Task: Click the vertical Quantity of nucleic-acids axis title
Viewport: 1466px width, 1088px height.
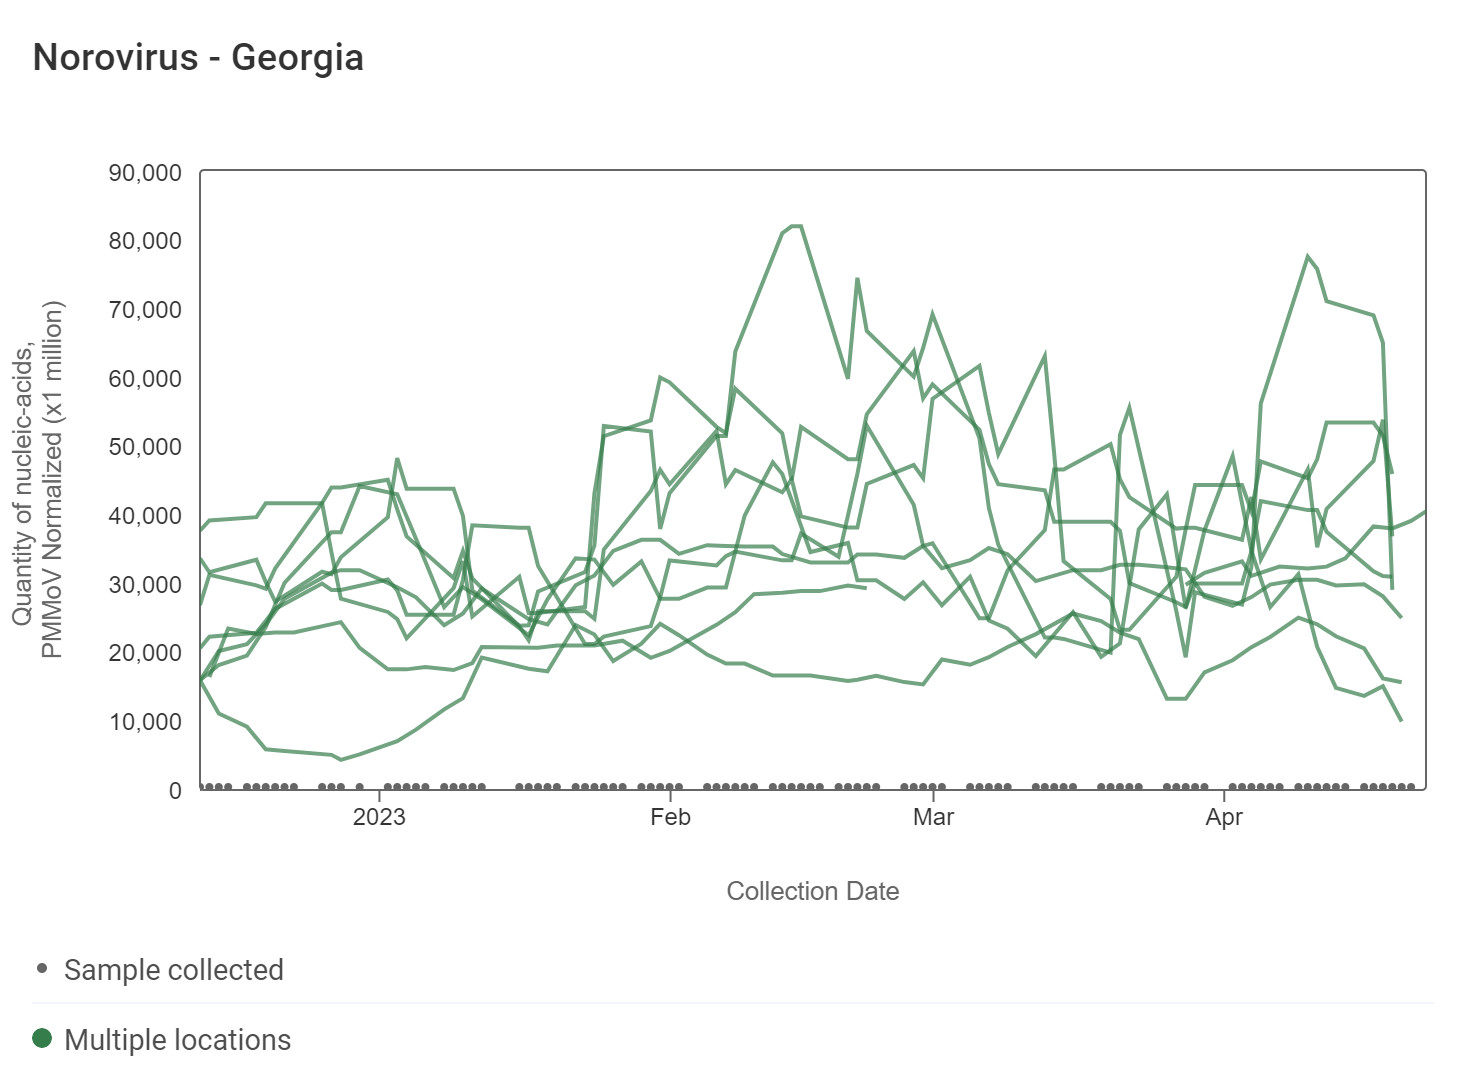Action: tap(38, 480)
